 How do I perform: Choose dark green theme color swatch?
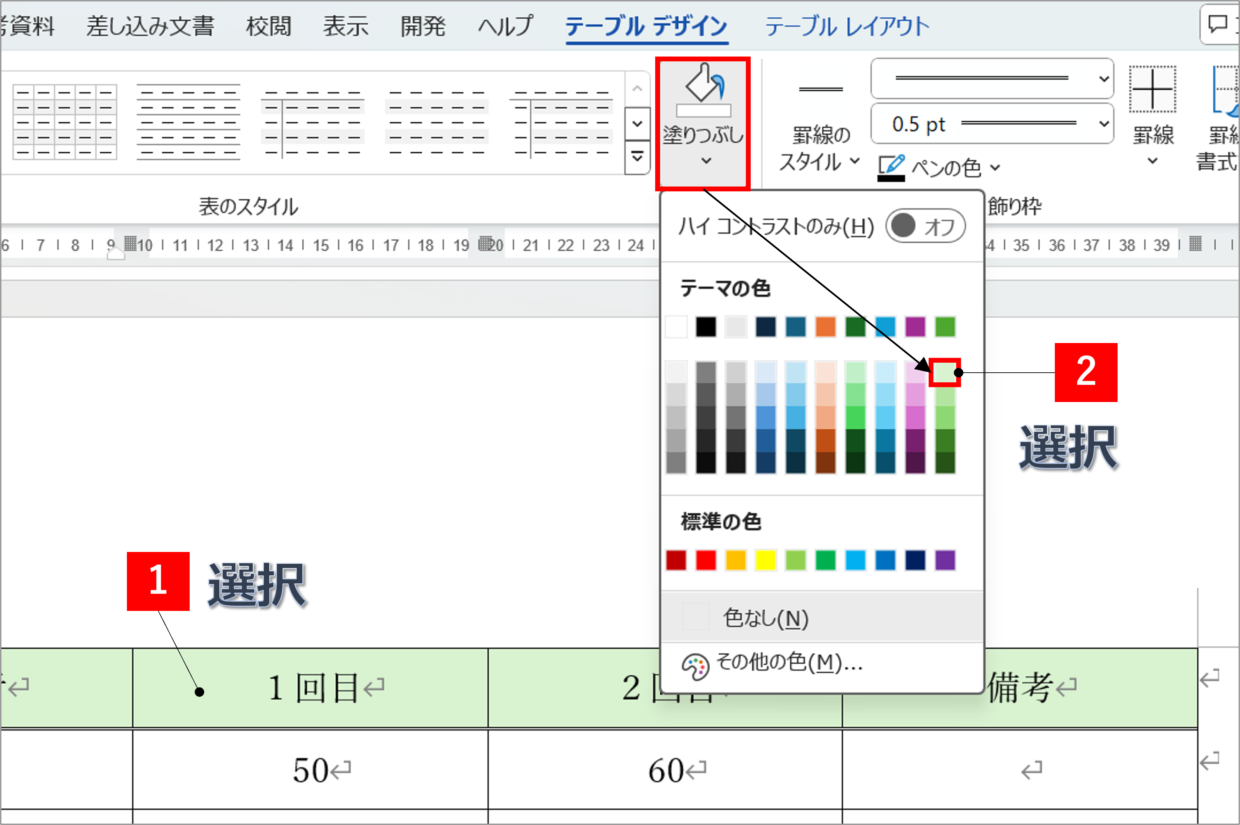tap(855, 326)
